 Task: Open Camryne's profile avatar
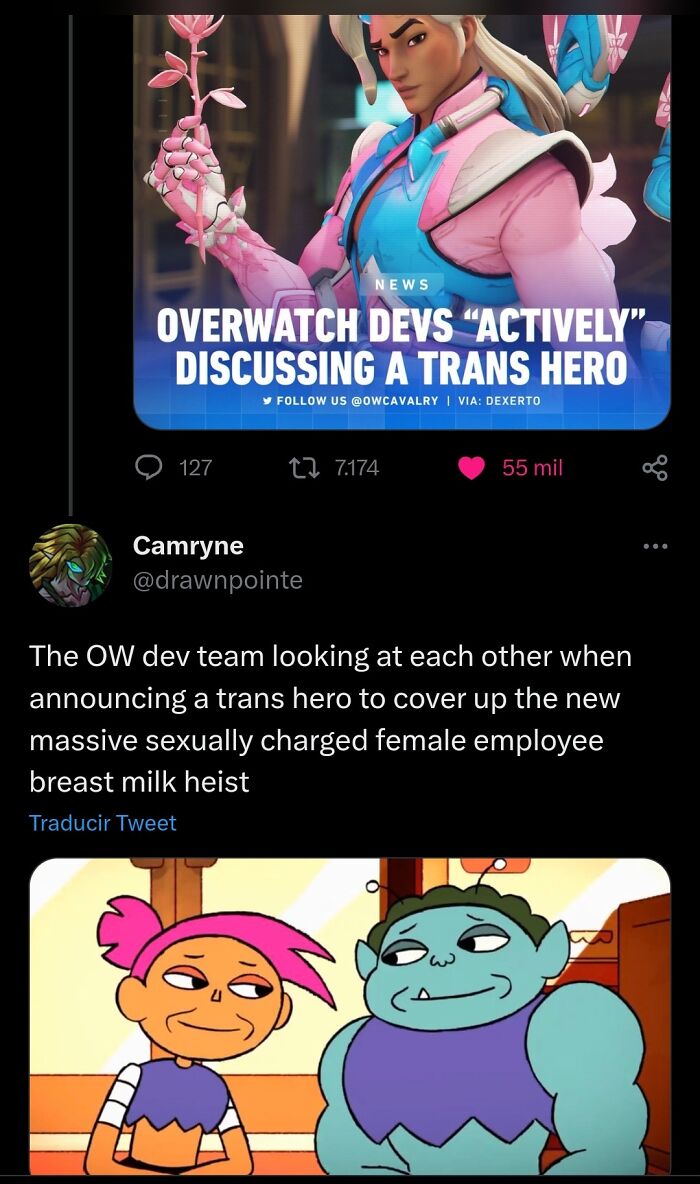coord(70,565)
